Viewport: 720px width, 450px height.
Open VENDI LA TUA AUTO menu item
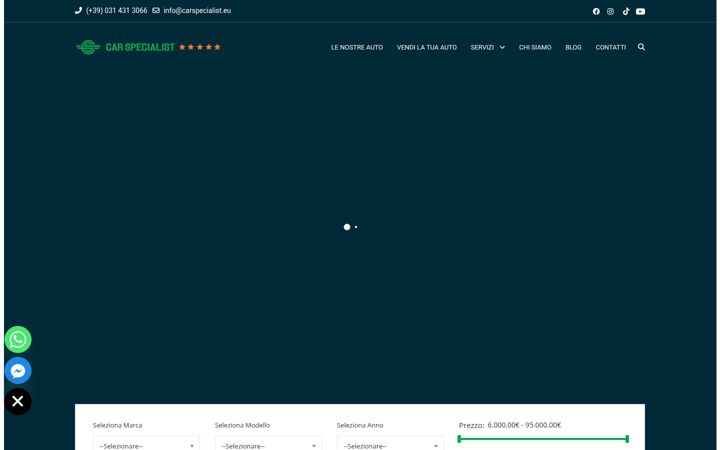pyautogui.click(x=427, y=47)
